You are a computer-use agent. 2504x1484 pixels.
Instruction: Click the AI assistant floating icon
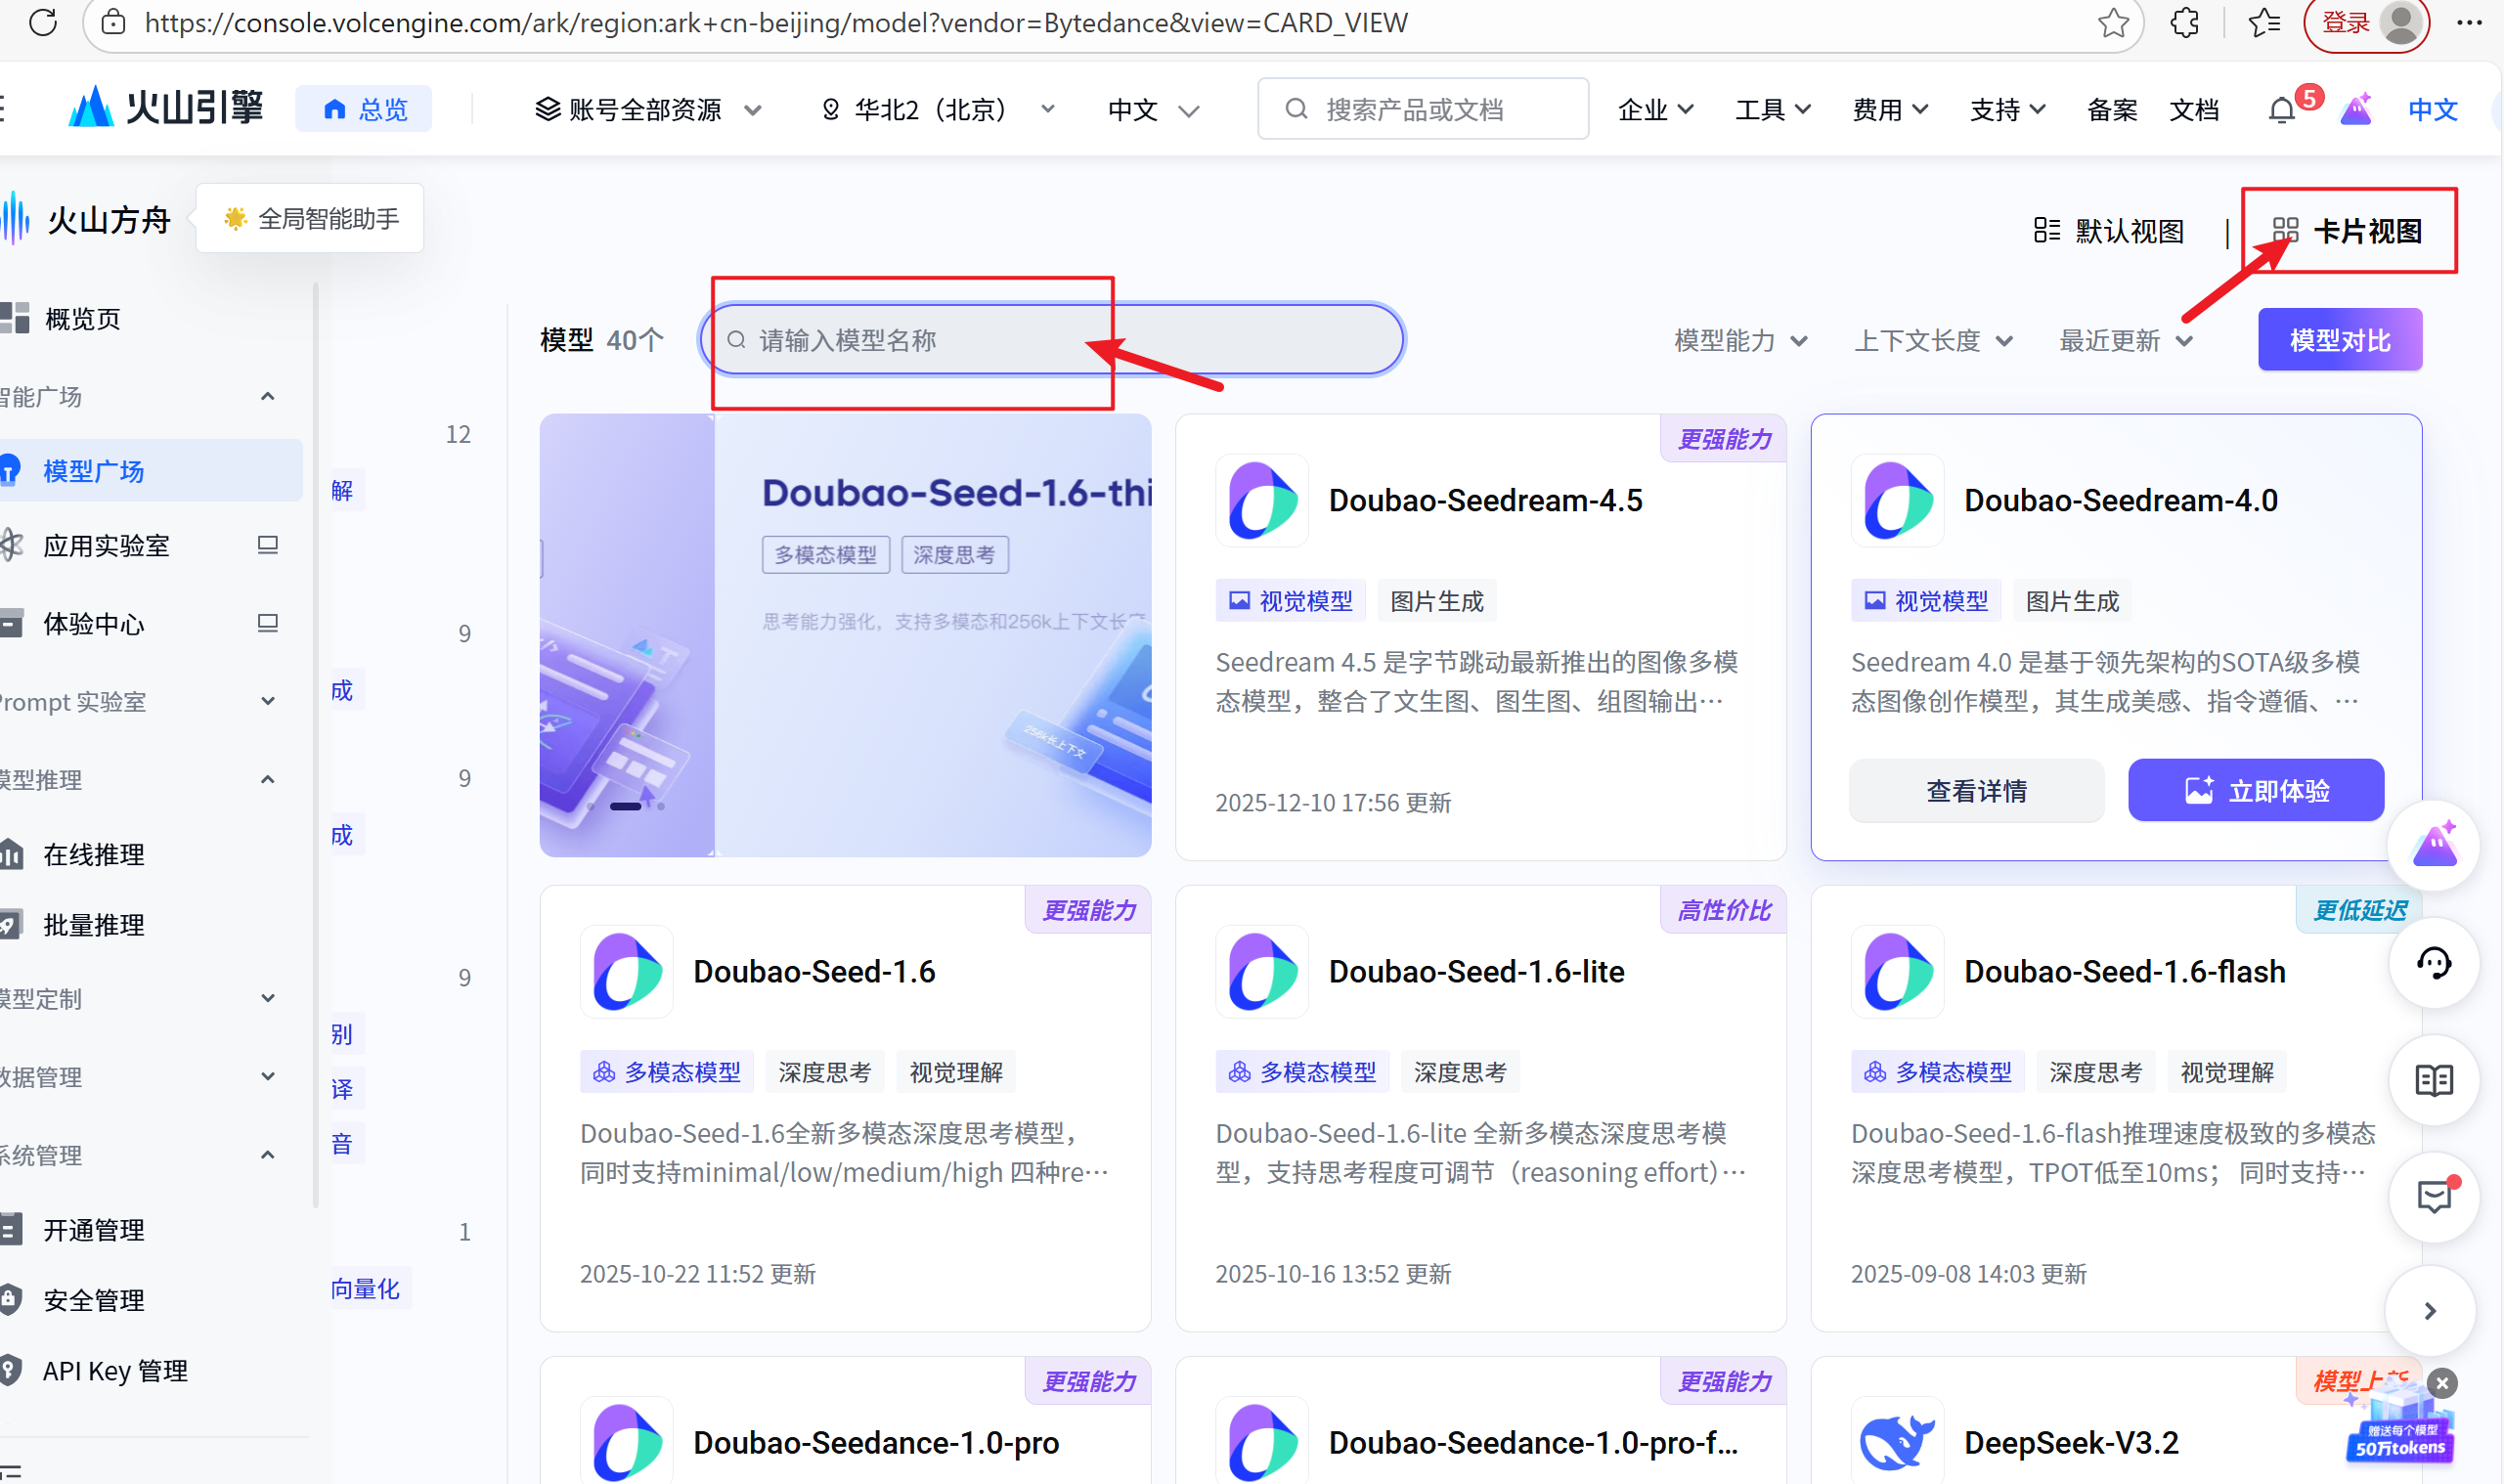2433,847
